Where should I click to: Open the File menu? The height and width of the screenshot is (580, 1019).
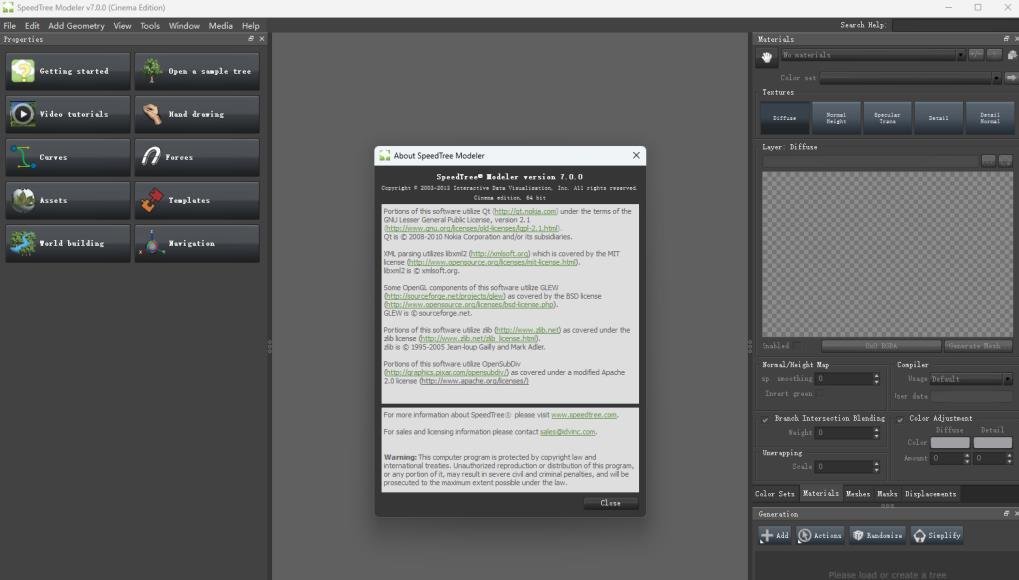(x=10, y=26)
